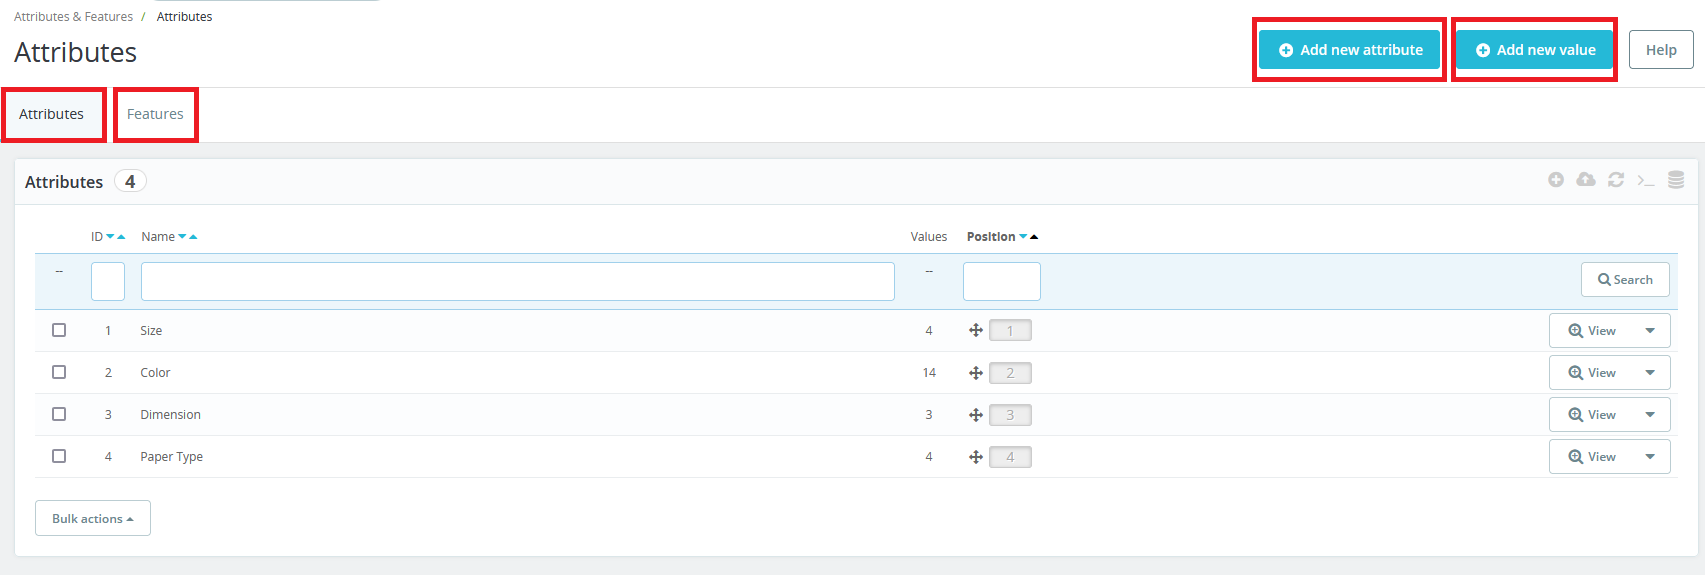
Task: Select the Color attribute checkbox
Action: click(x=59, y=372)
